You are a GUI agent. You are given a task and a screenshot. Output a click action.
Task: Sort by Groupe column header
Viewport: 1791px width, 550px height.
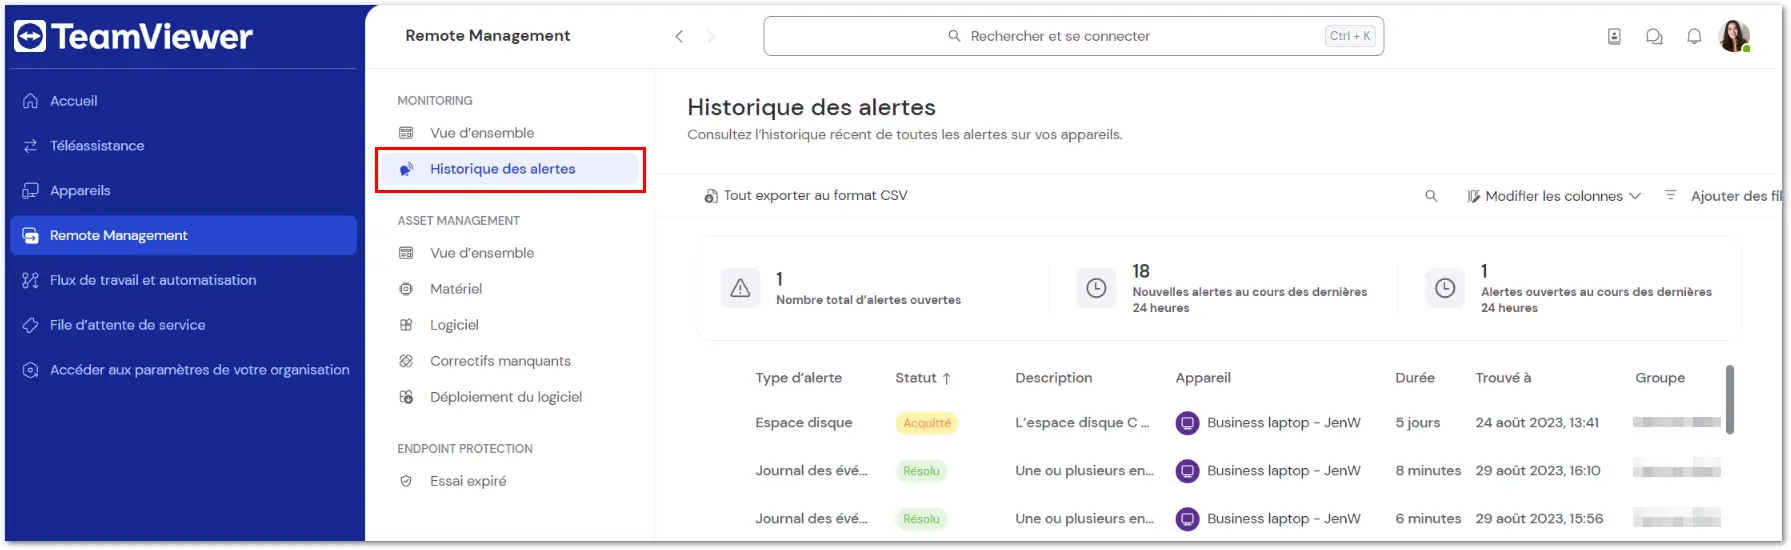[x=1660, y=378]
